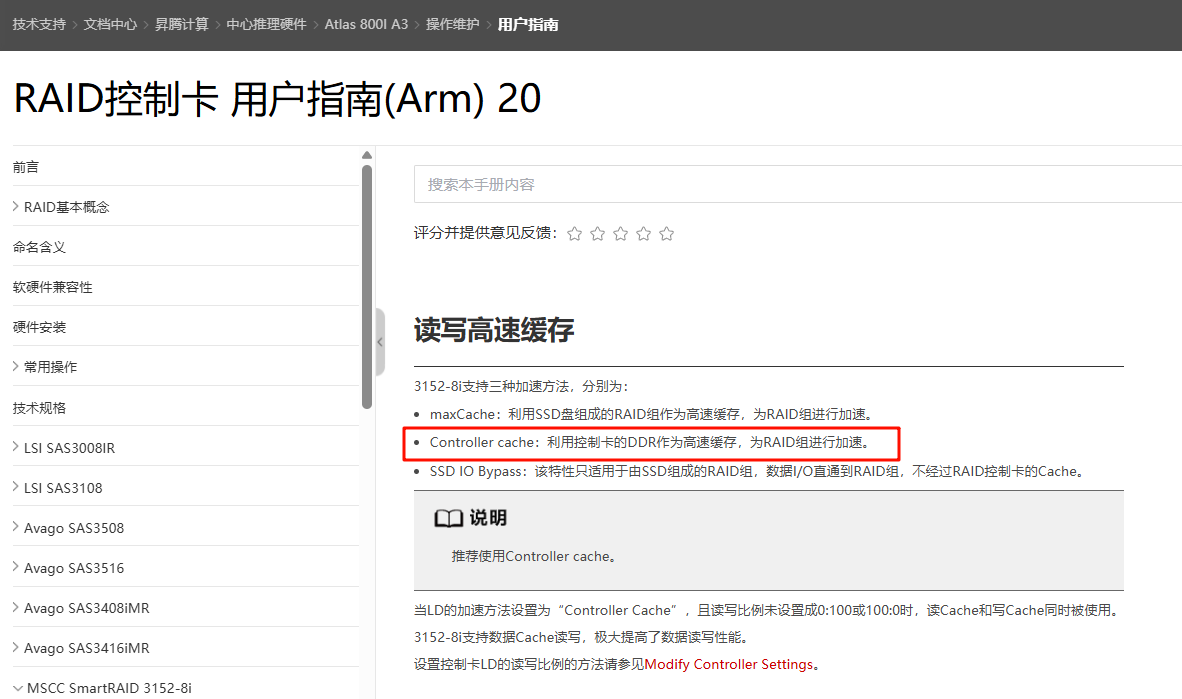Screen dimensions: 1182x699
Task: Expand the LSI SAS3108 chapter
Action: (x=16, y=488)
